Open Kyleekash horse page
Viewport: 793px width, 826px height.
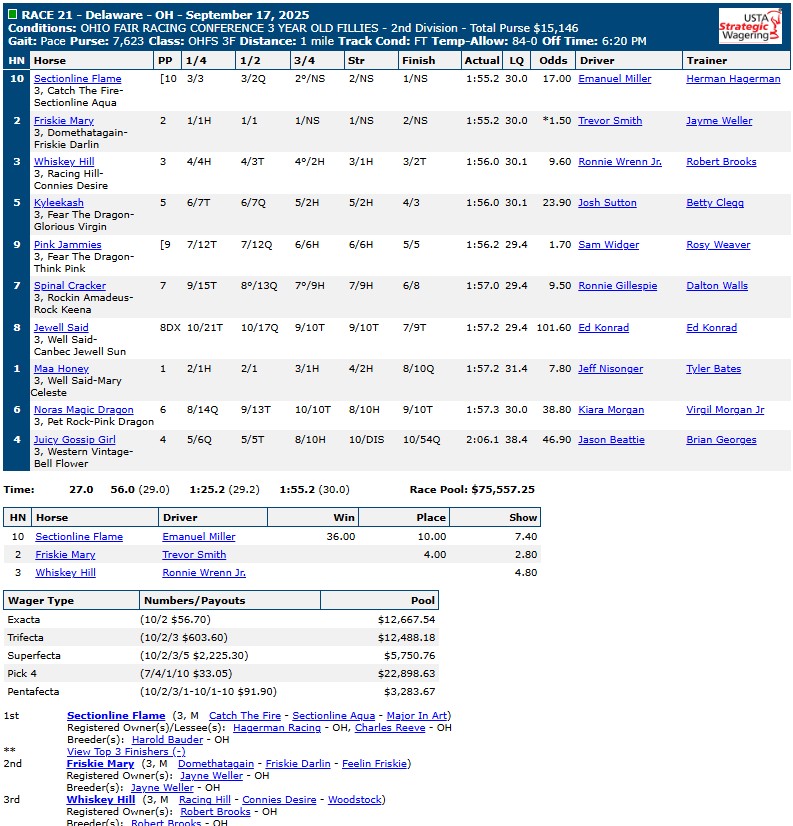click(59, 203)
